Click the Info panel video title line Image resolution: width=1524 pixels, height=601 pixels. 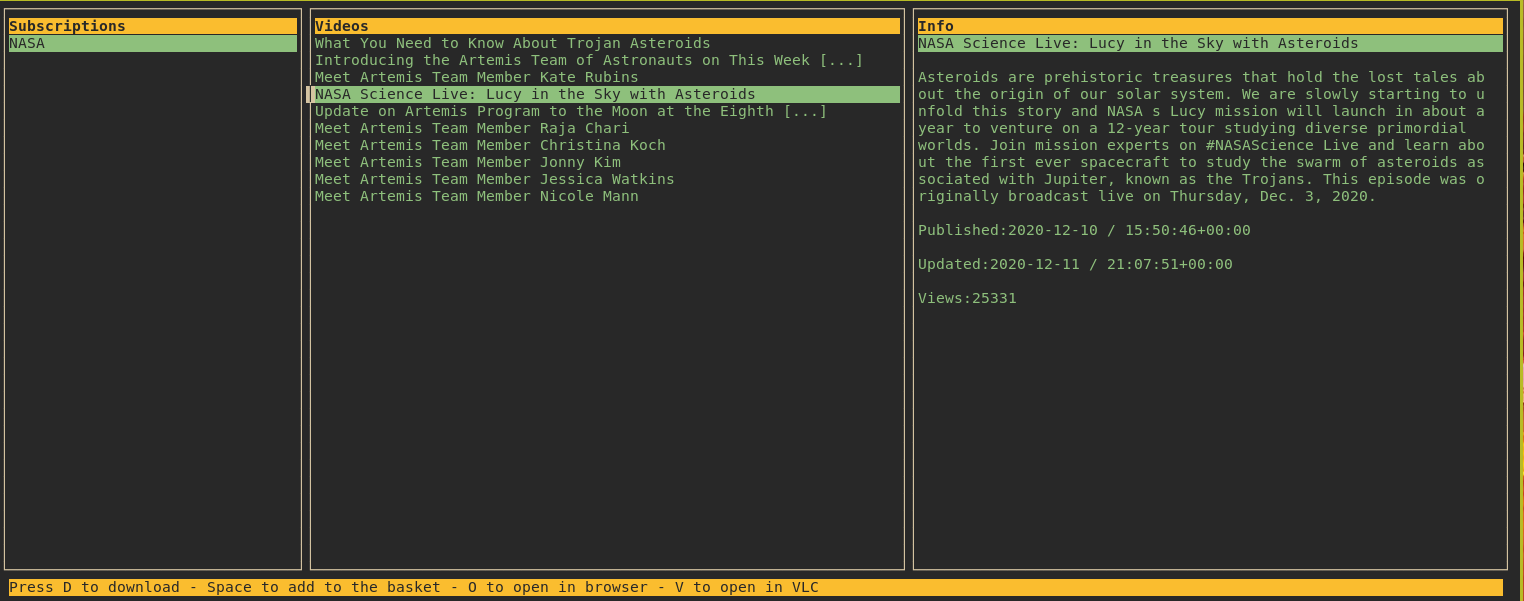pos(1210,44)
